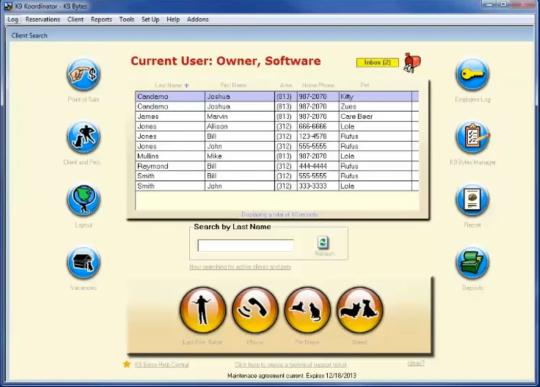
Task: Select the telephone handset search button
Action: click(x=255, y=310)
